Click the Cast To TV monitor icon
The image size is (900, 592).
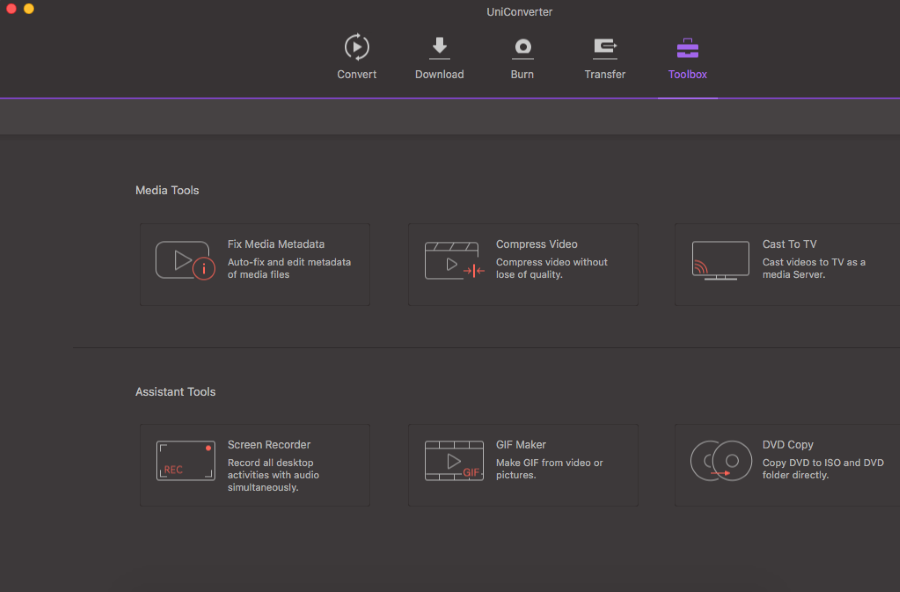(720, 260)
